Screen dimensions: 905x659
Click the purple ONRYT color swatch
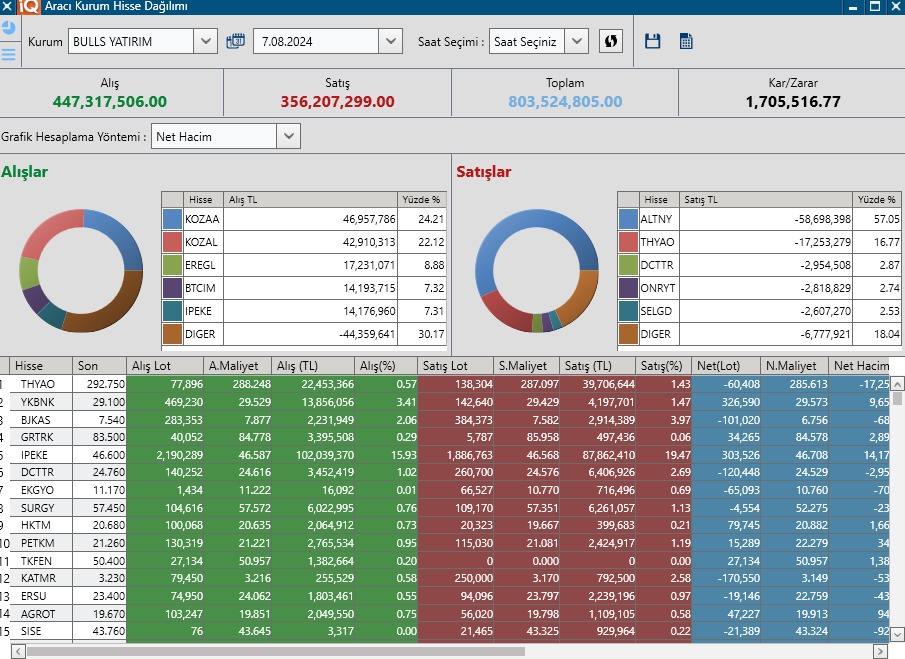tap(629, 288)
